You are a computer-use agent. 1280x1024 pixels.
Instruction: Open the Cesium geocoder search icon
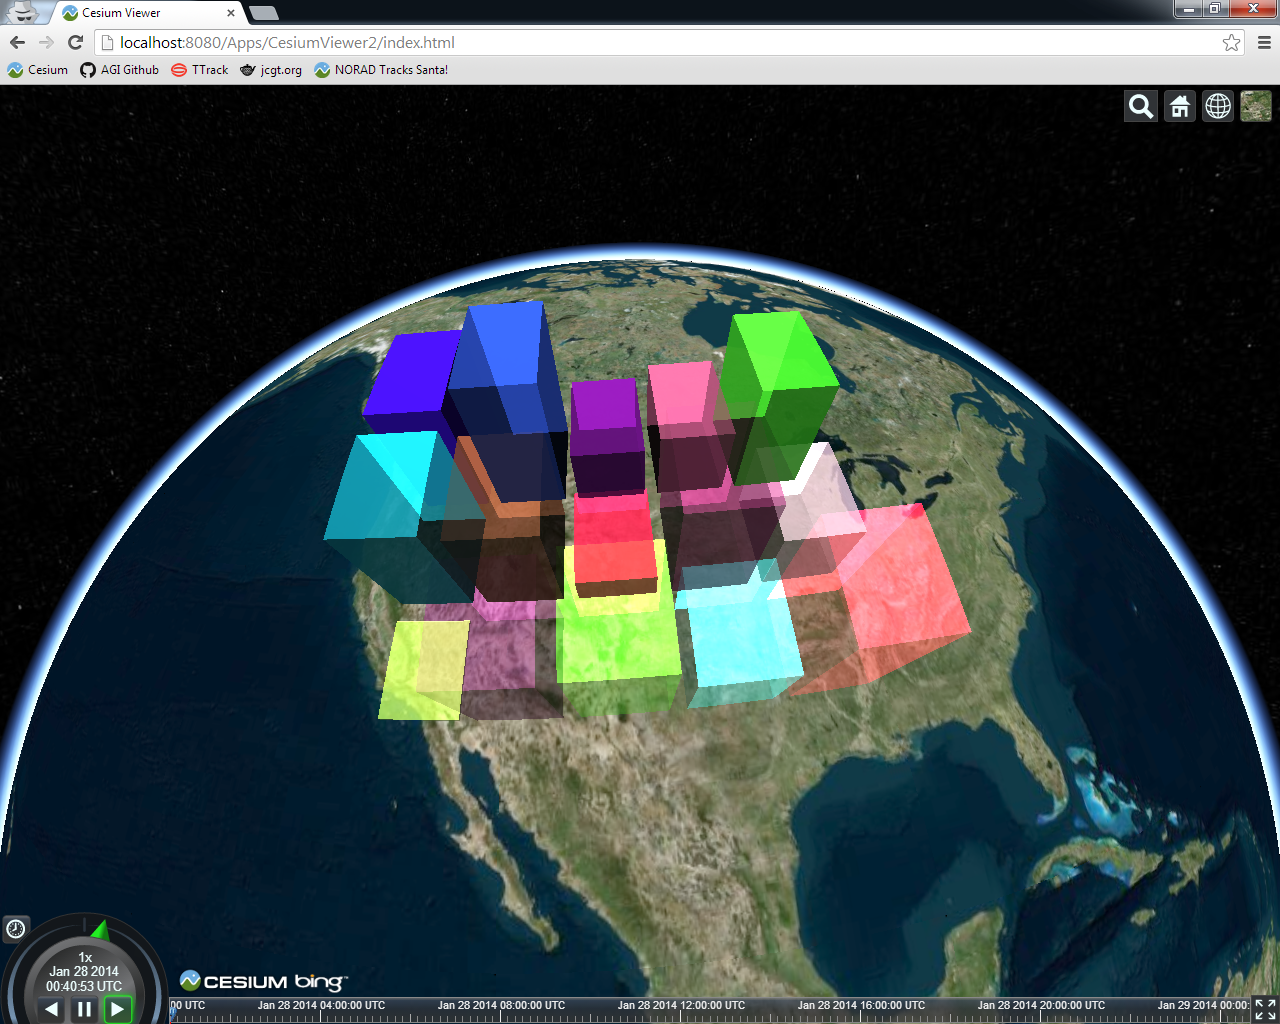coord(1141,106)
